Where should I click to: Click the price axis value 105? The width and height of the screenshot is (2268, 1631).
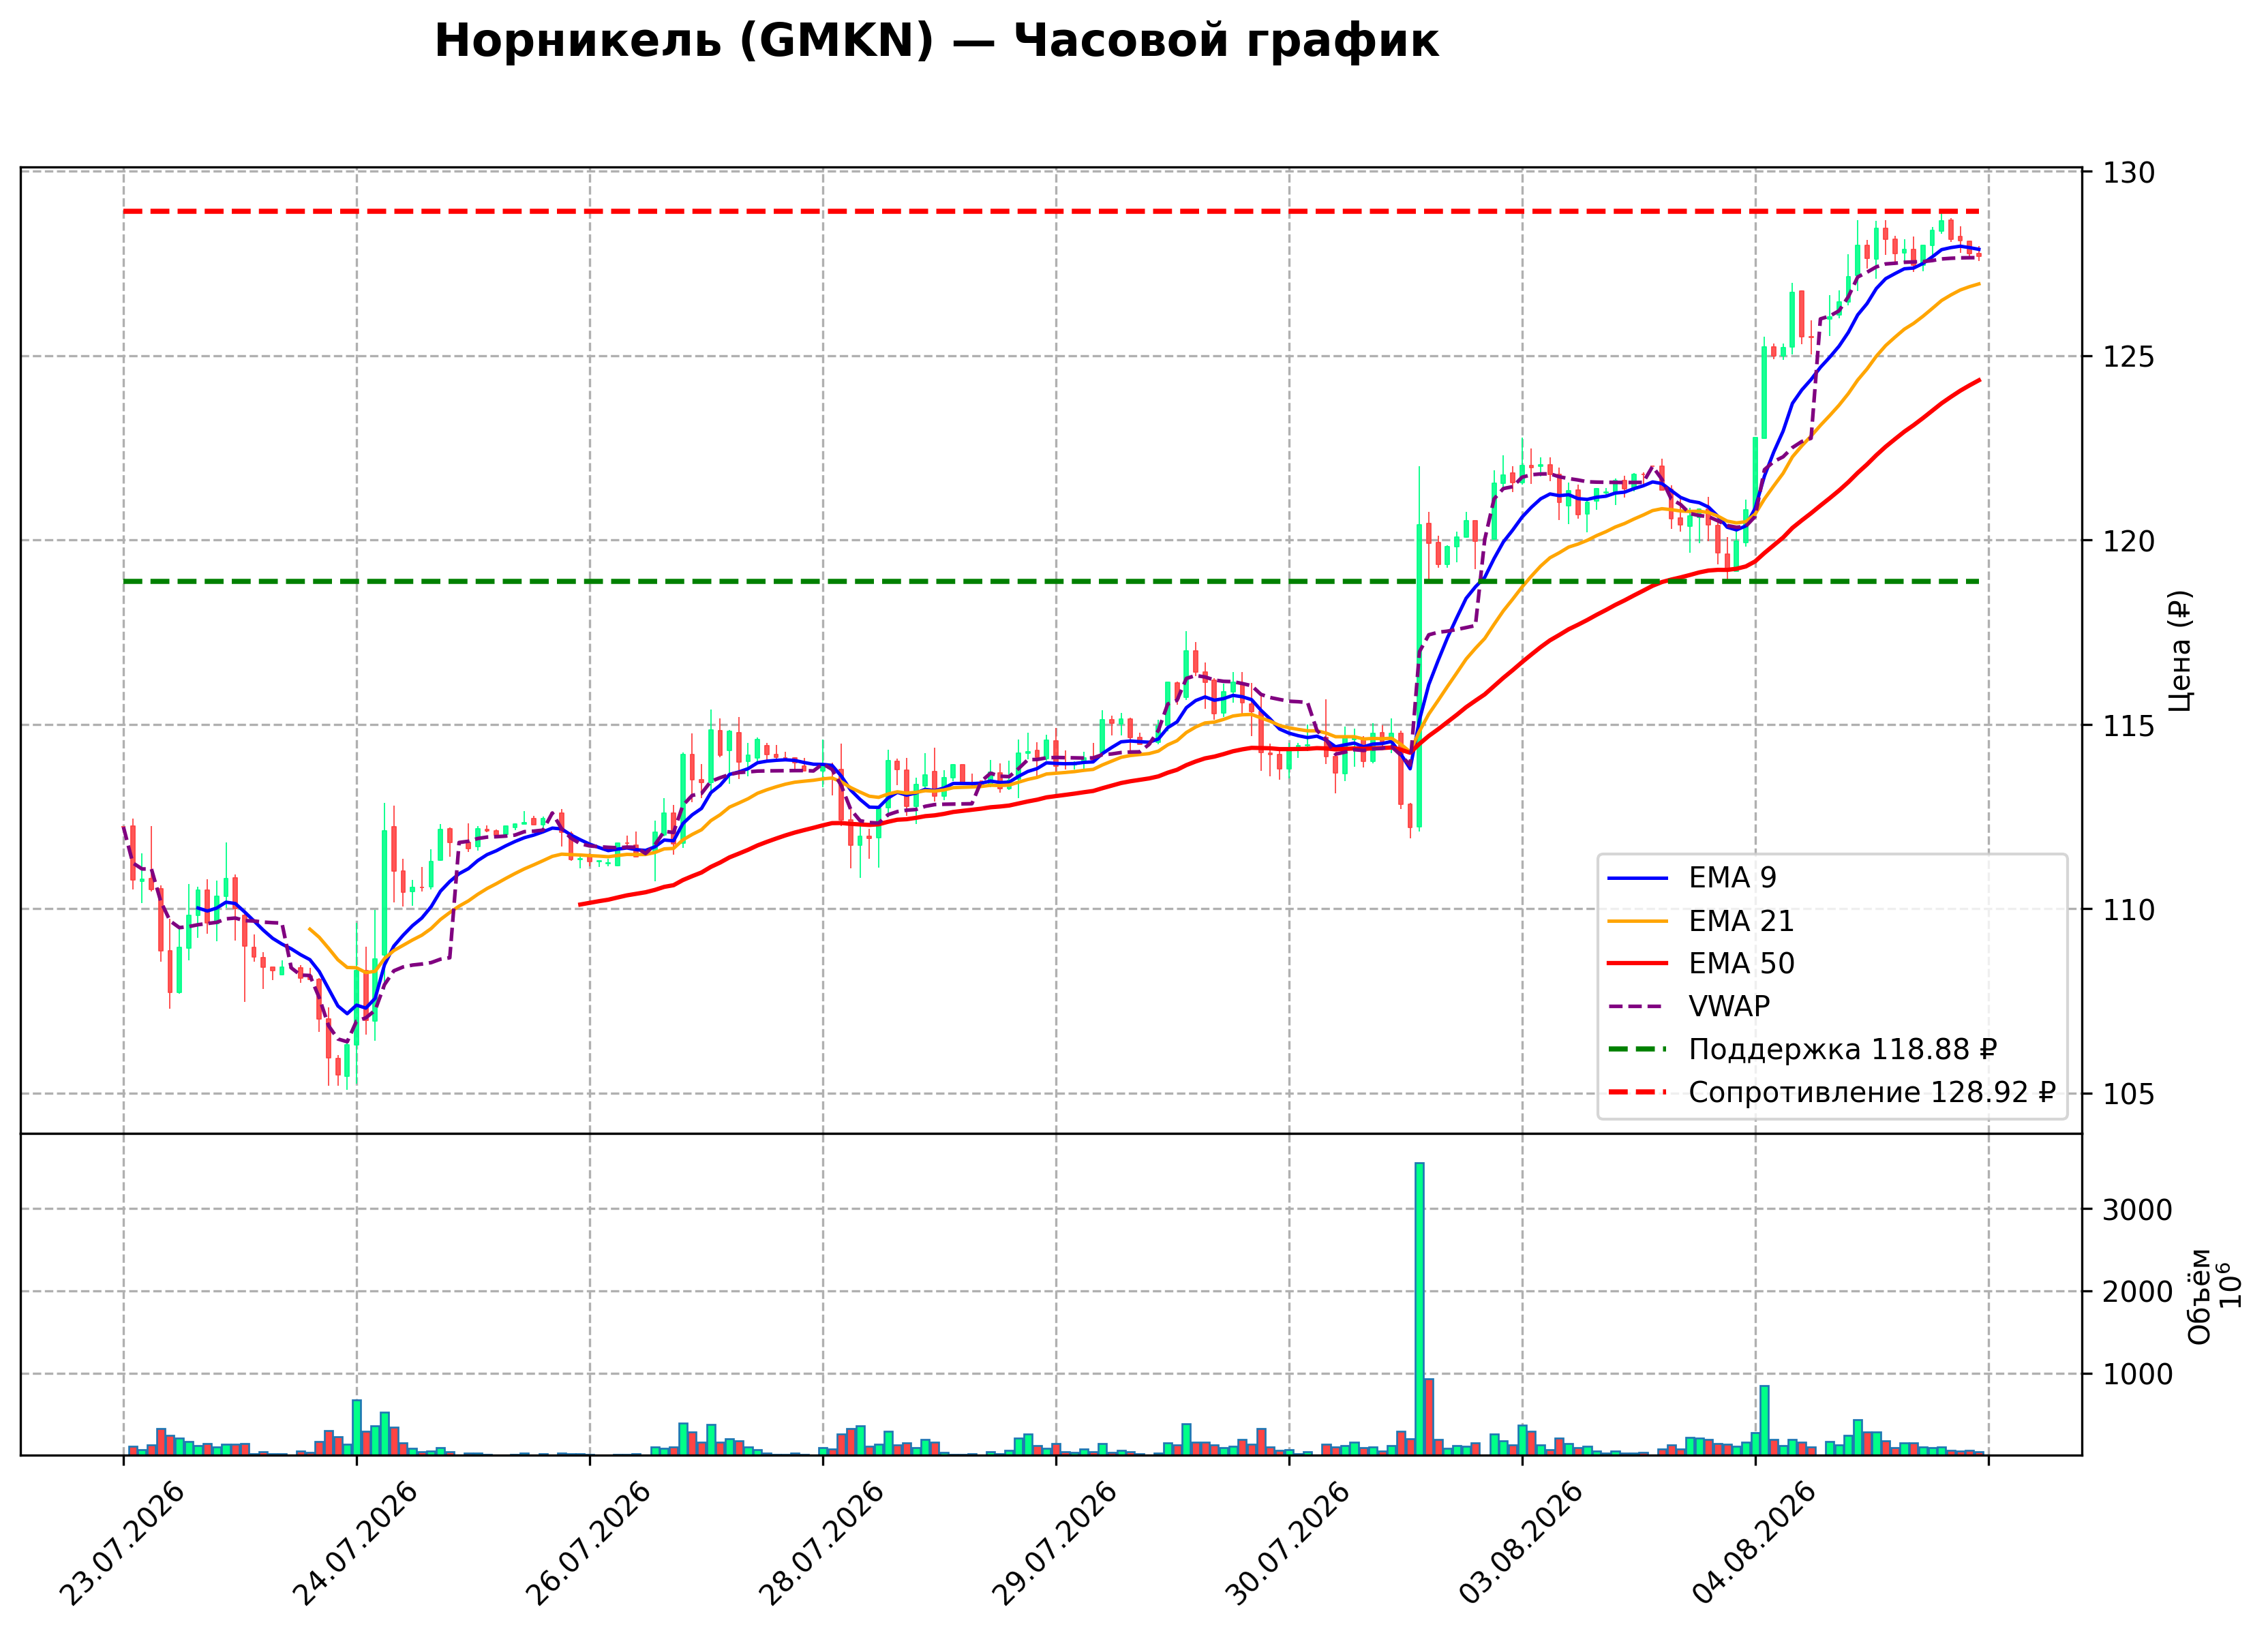point(2129,1094)
